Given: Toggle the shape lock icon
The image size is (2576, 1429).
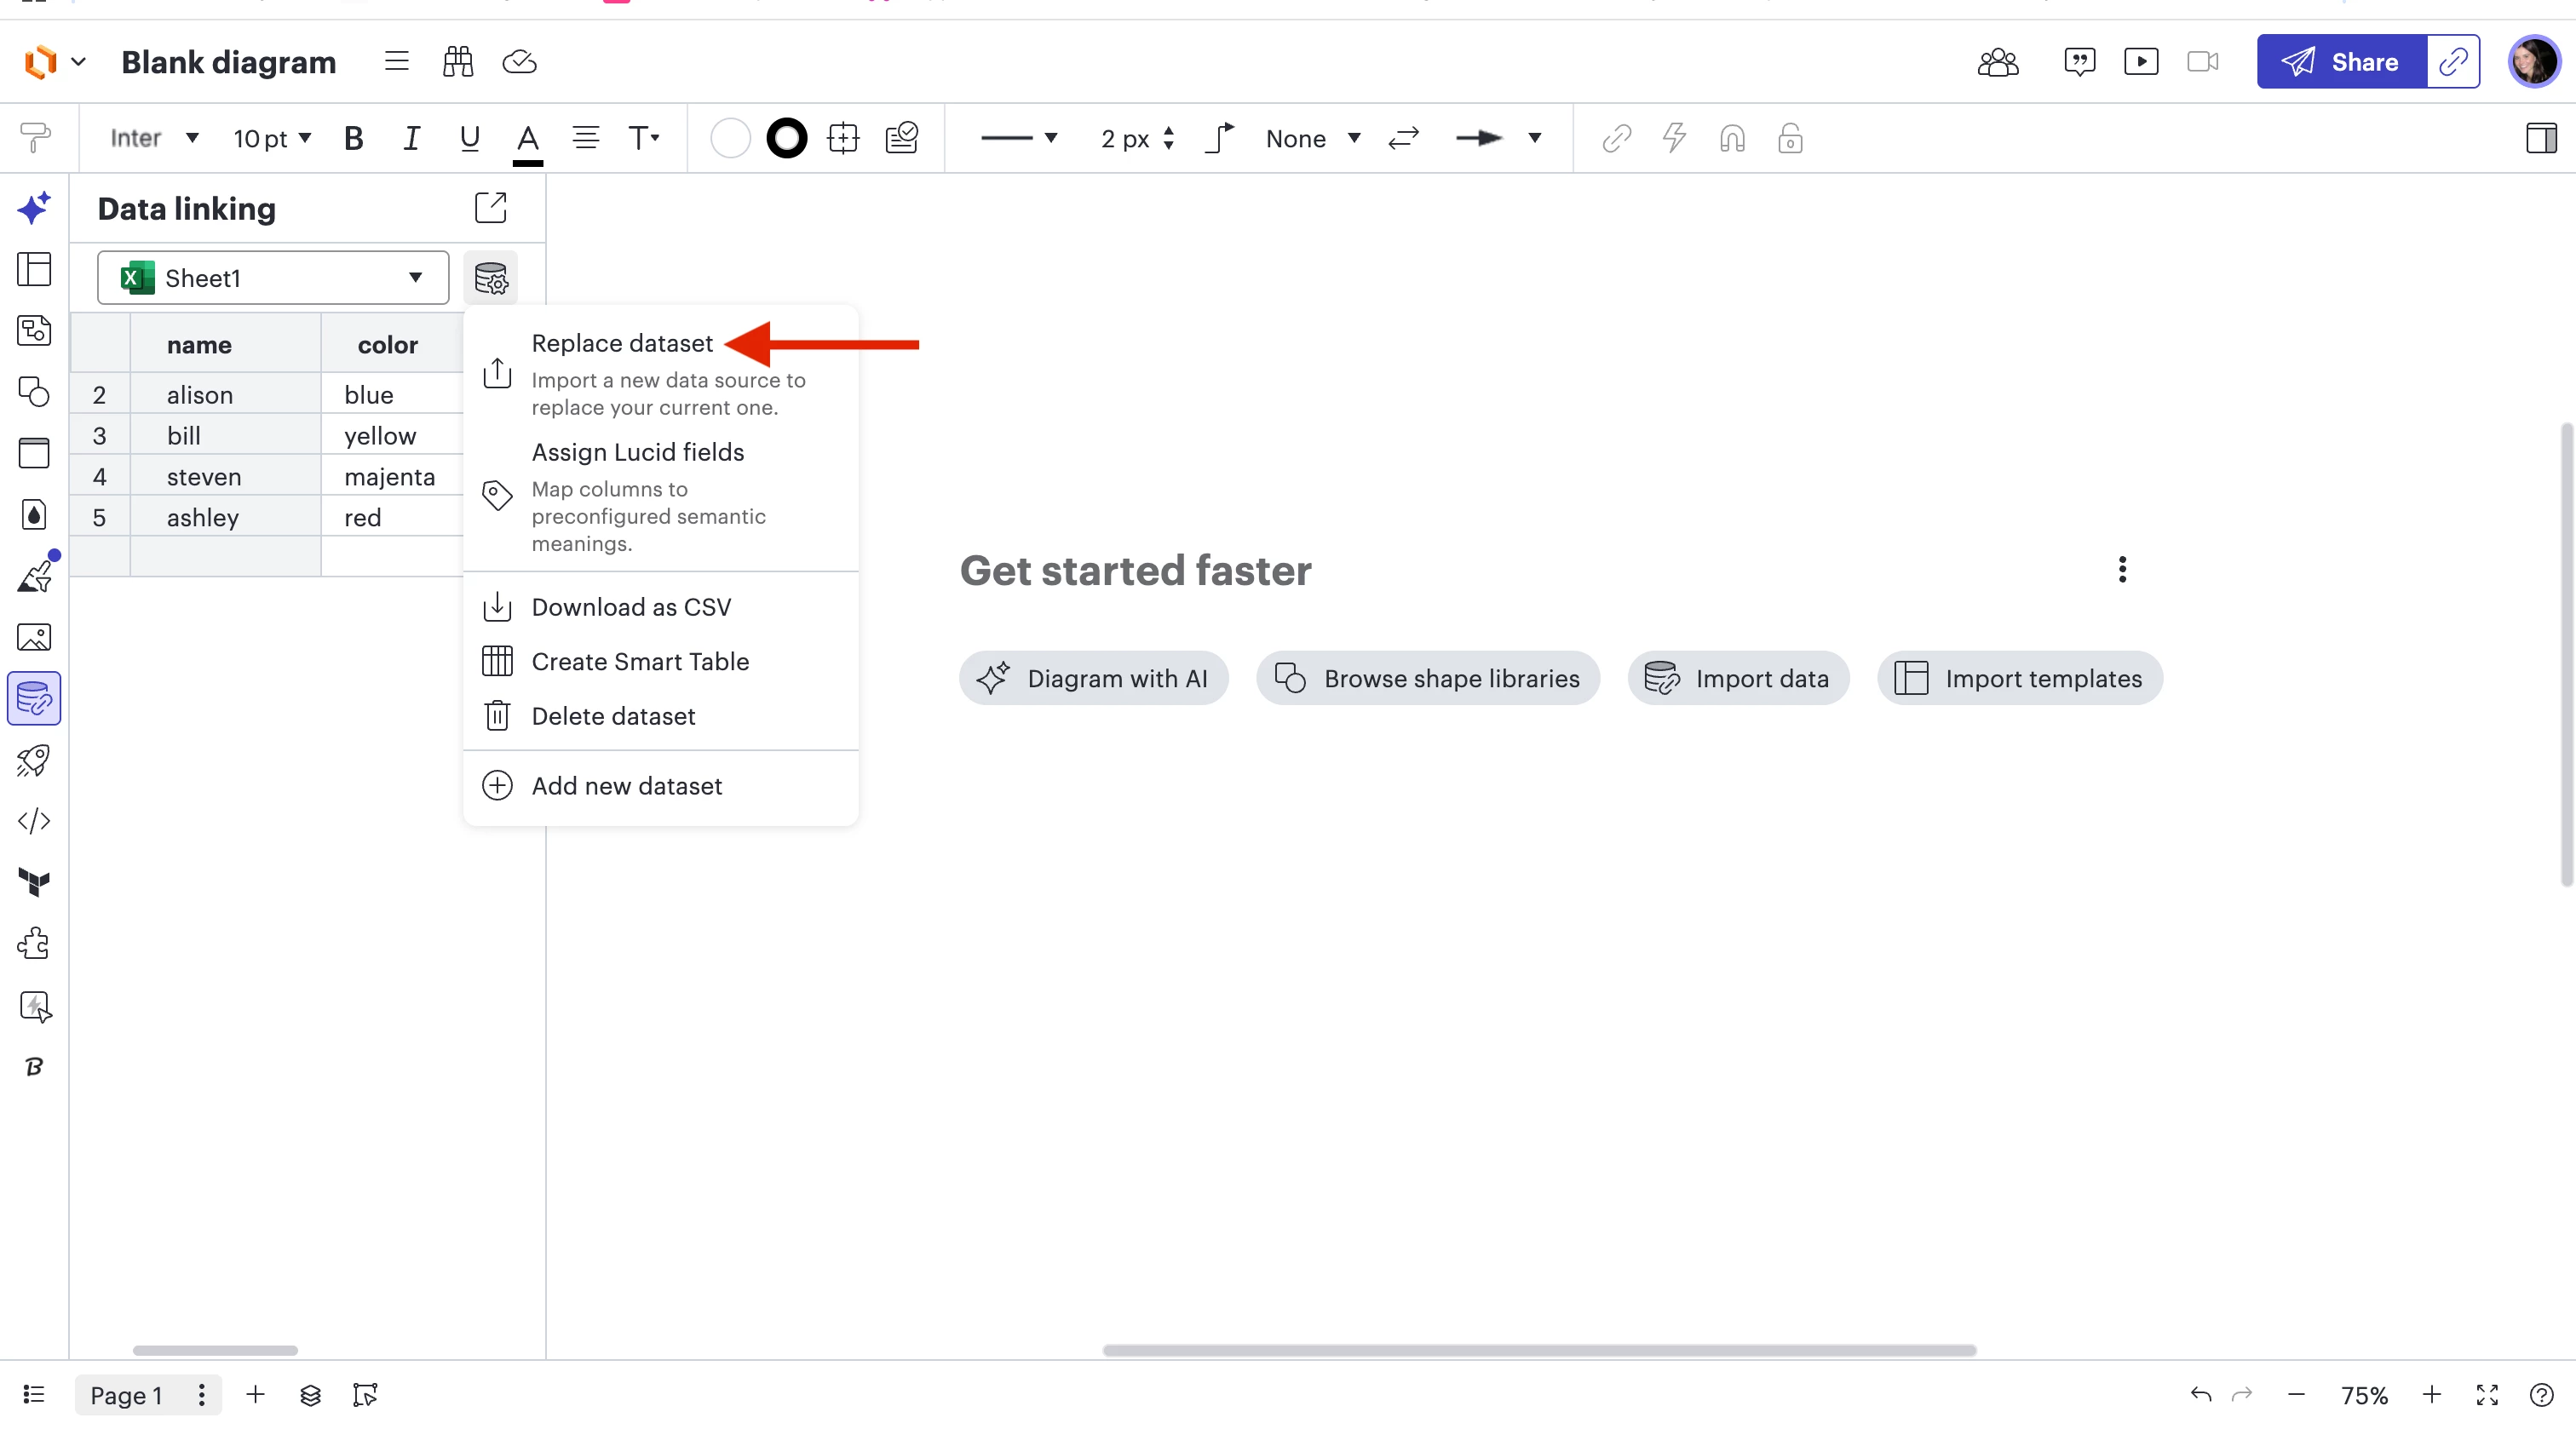Looking at the screenshot, I should click(1790, 138).
